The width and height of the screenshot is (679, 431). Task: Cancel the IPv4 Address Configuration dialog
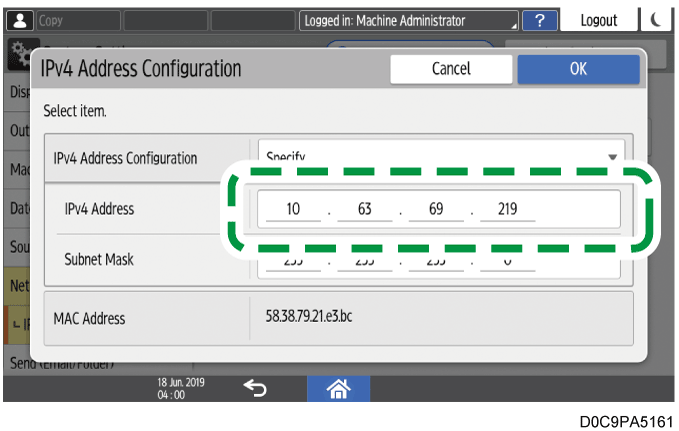coord(450,69)
